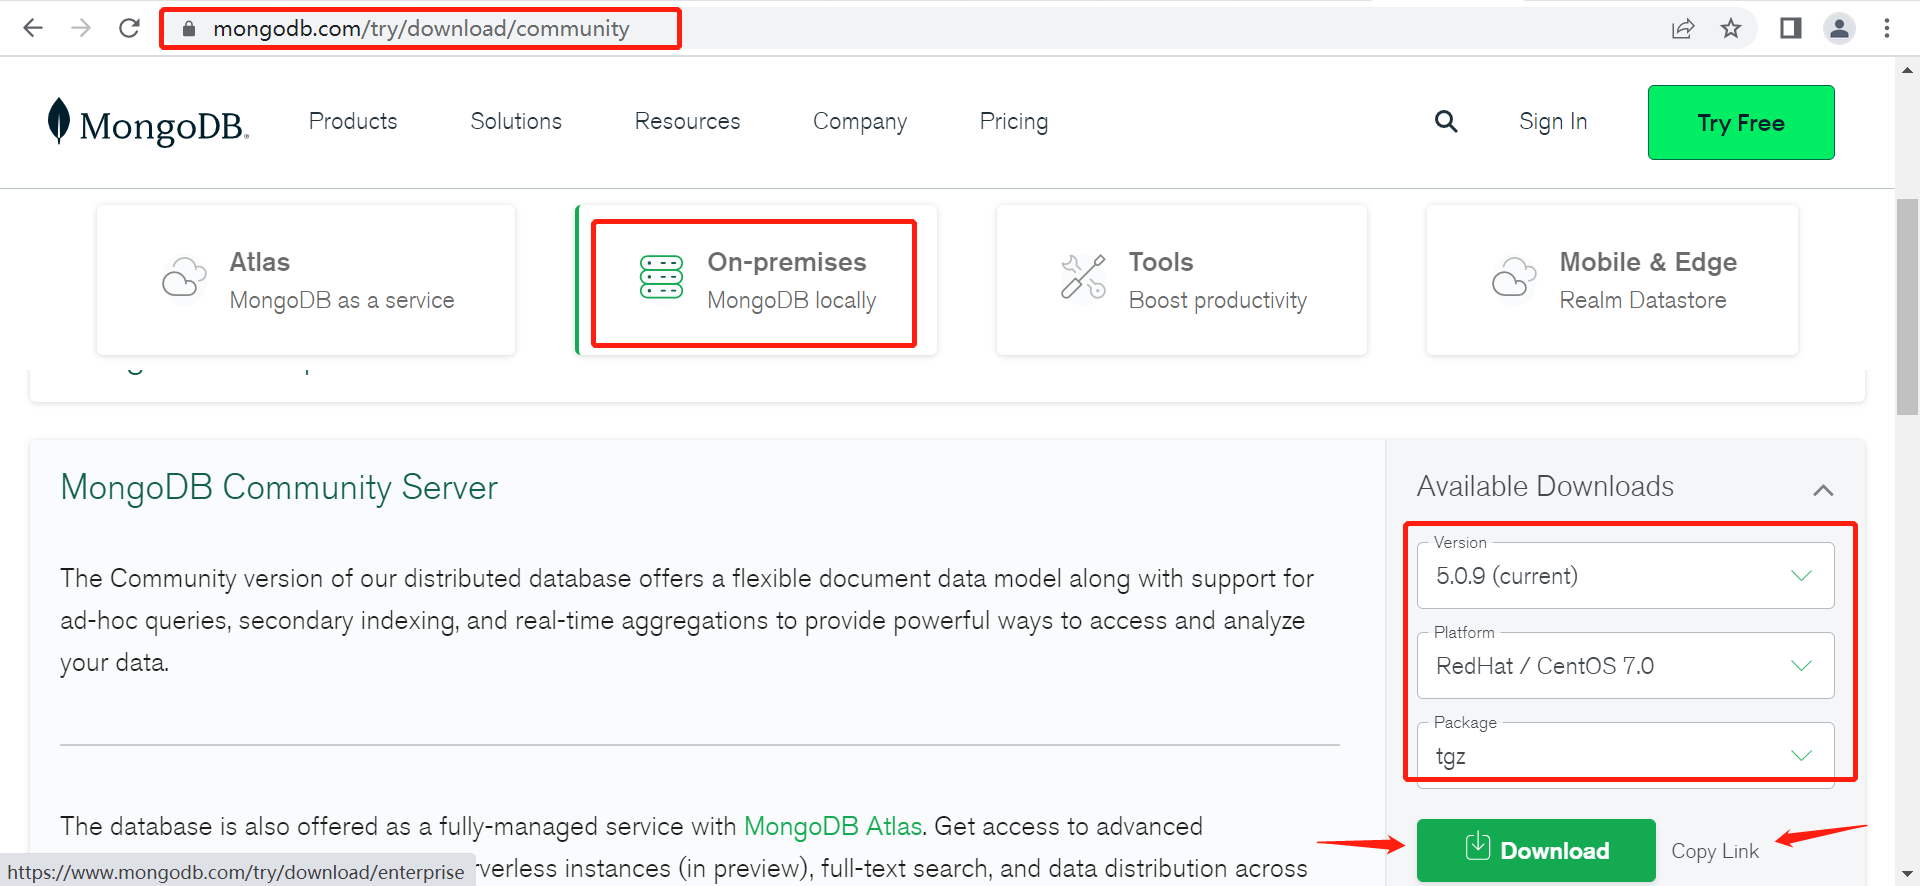The image size is (1920, 886).
Task: Open site search with the magnifier icon
Action: [1446, 122]
